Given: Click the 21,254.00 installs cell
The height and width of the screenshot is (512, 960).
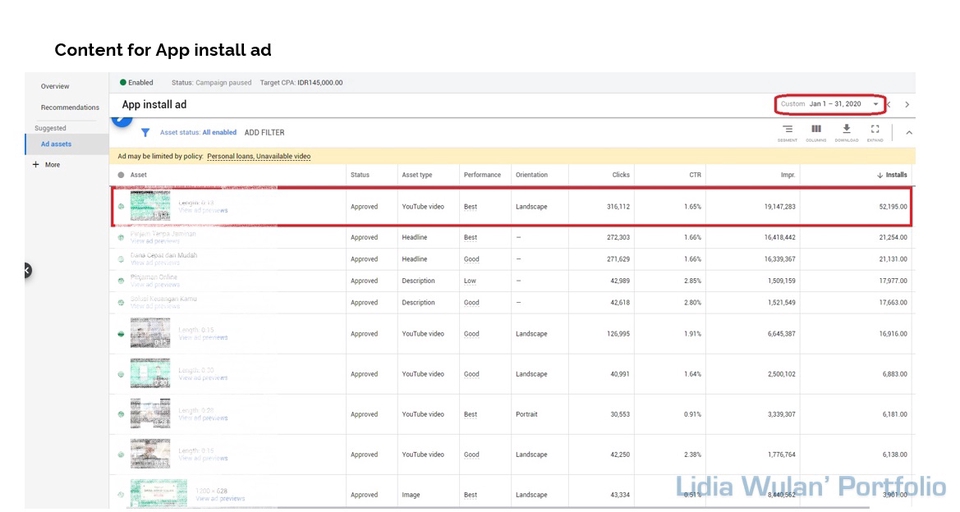Looking at the screenshot, I should coord(893,237).
